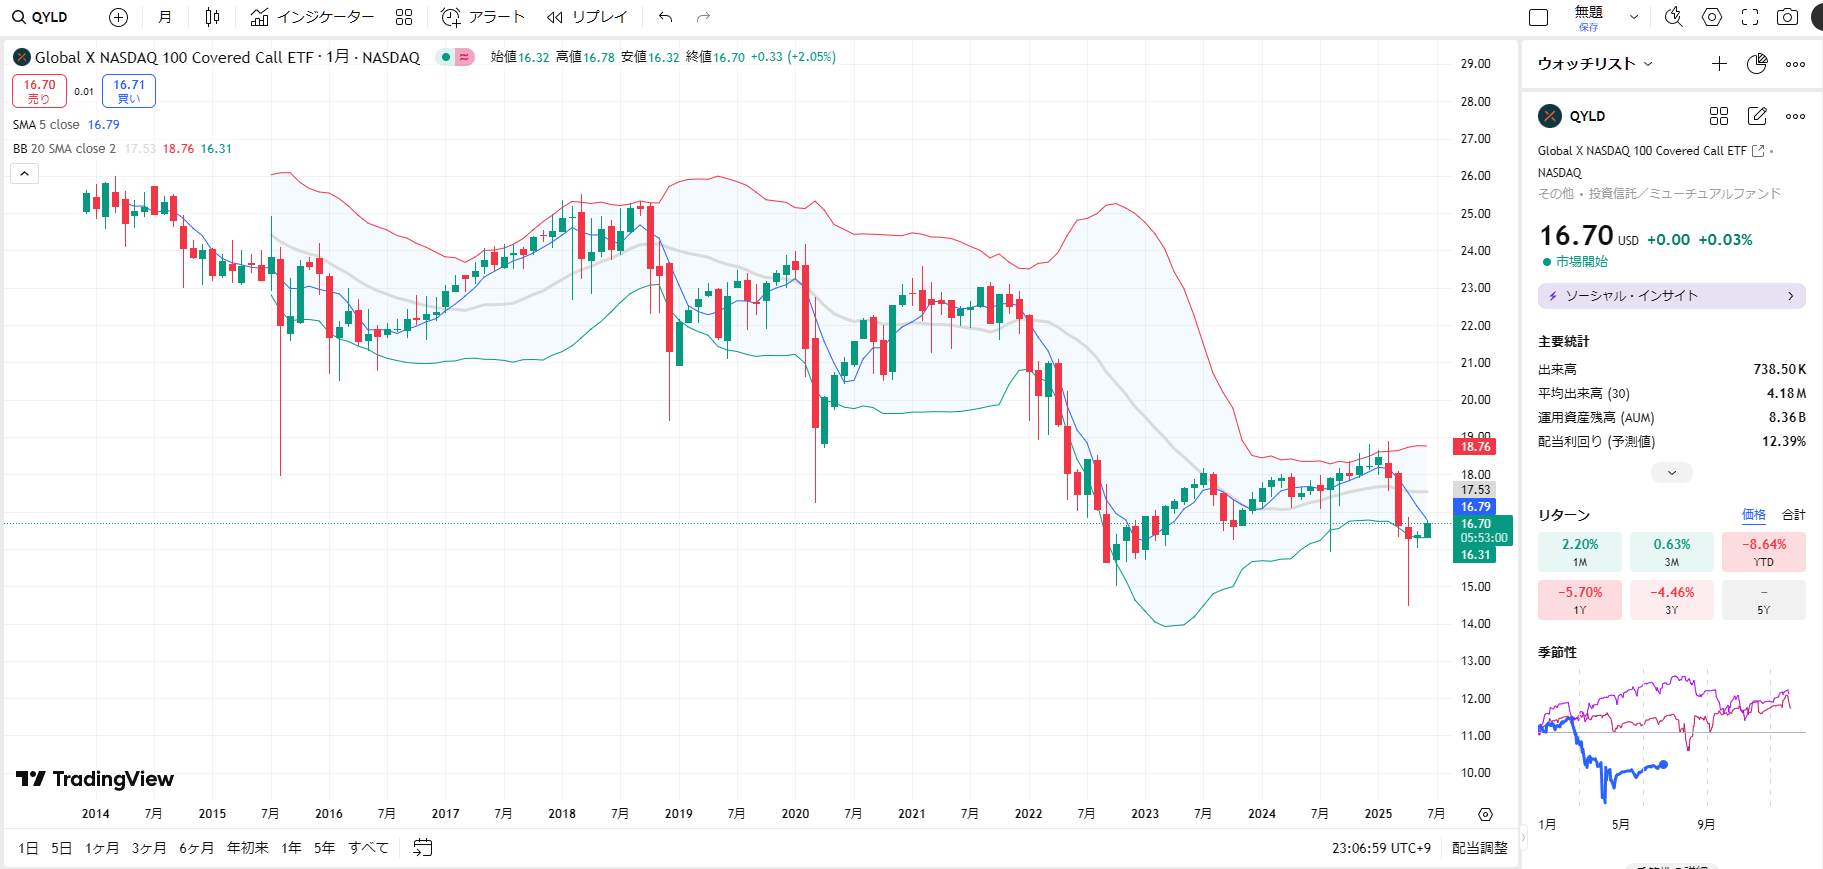Take a chart snapshot with camera icon
Screen dimensions: 1823x869
point(1787,17)
